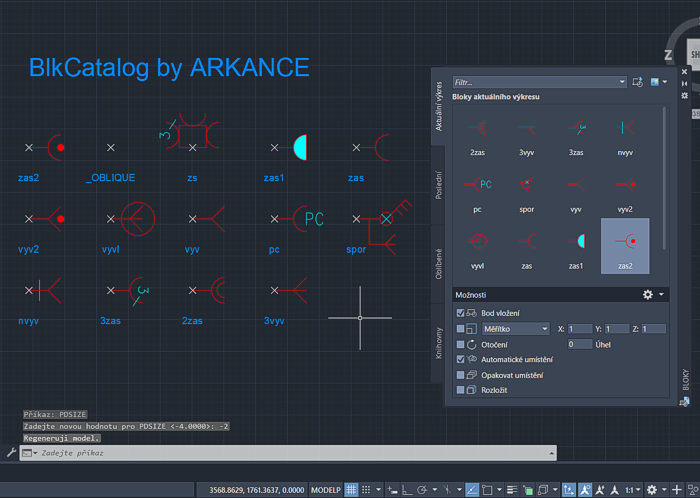Open the command line customize wrench
This screenshot has height=498, width=700.
11,453
